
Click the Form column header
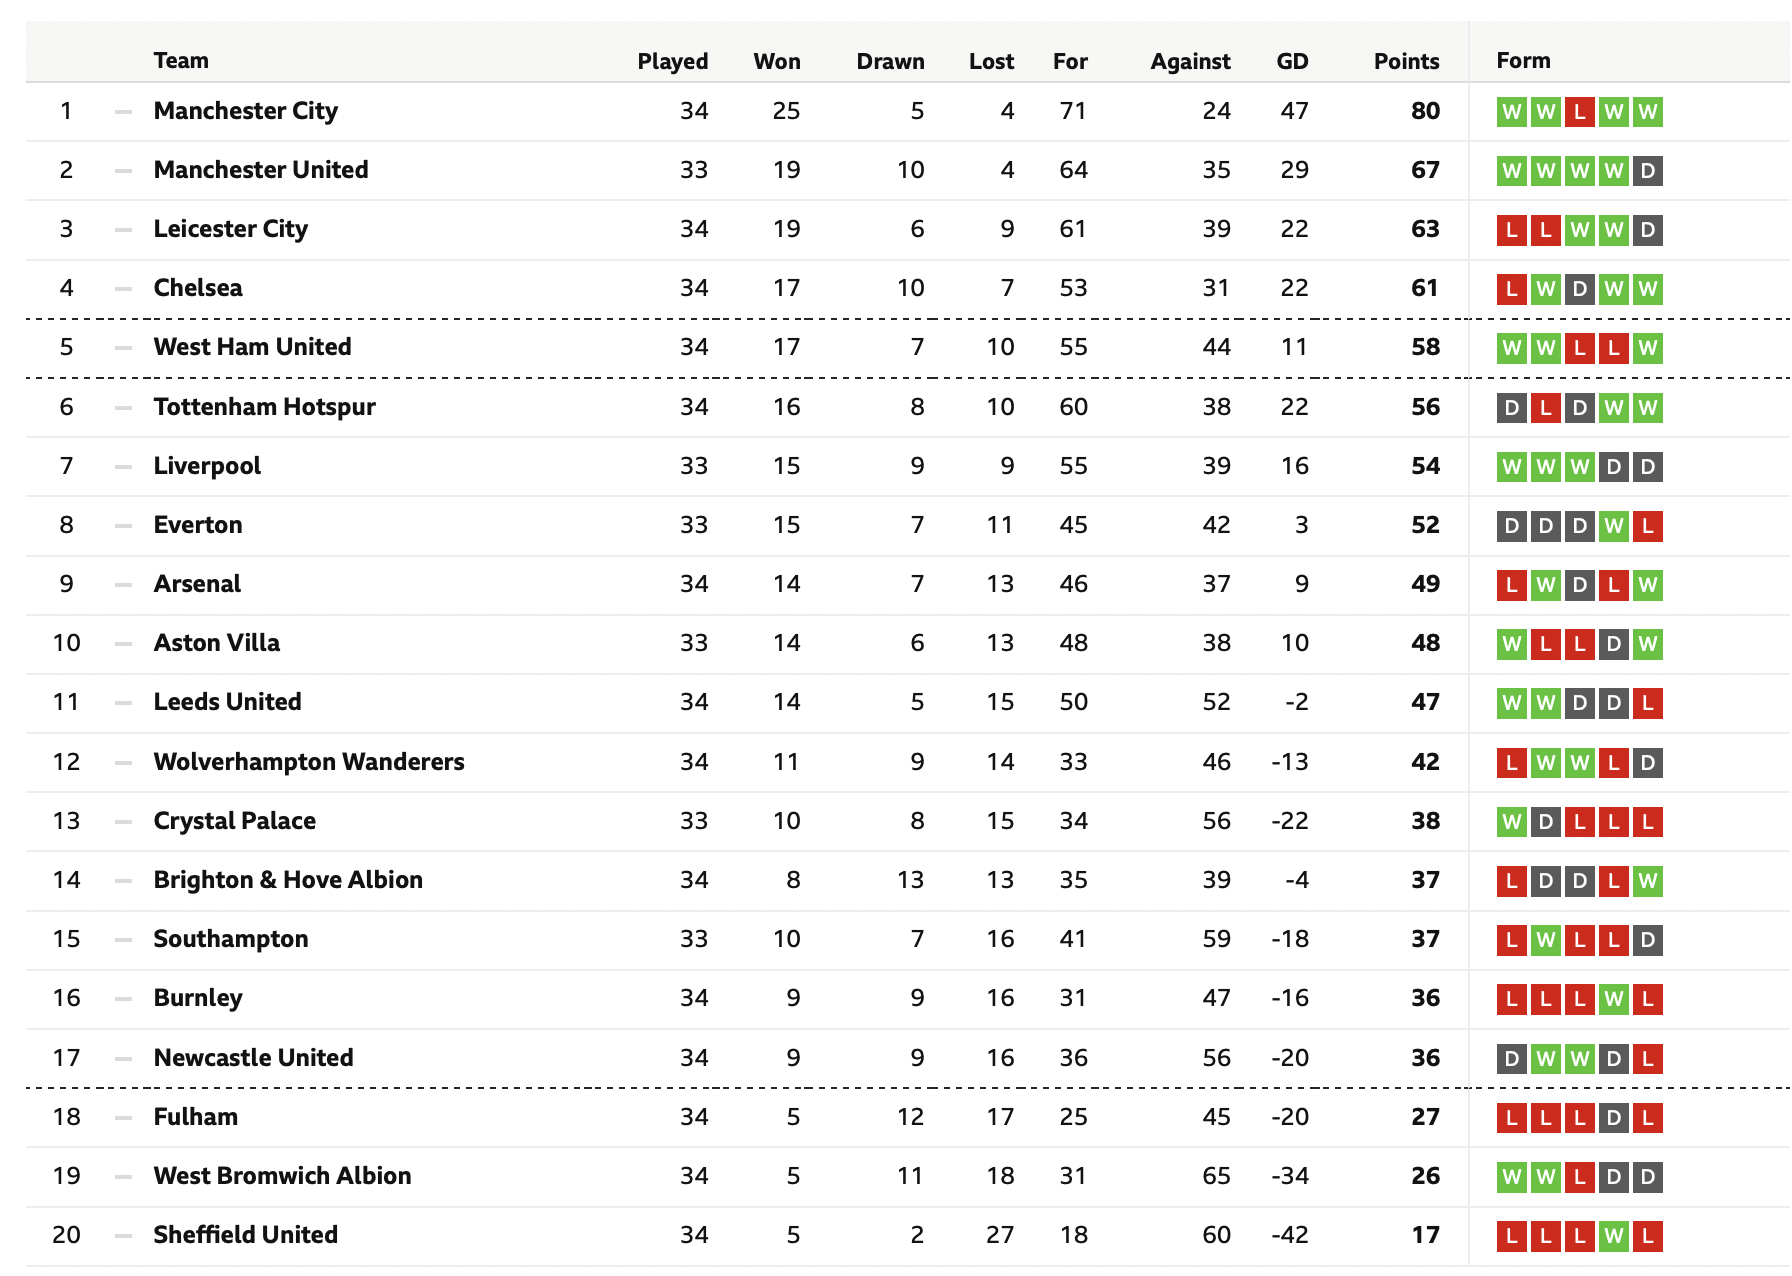coord(1523,60)
